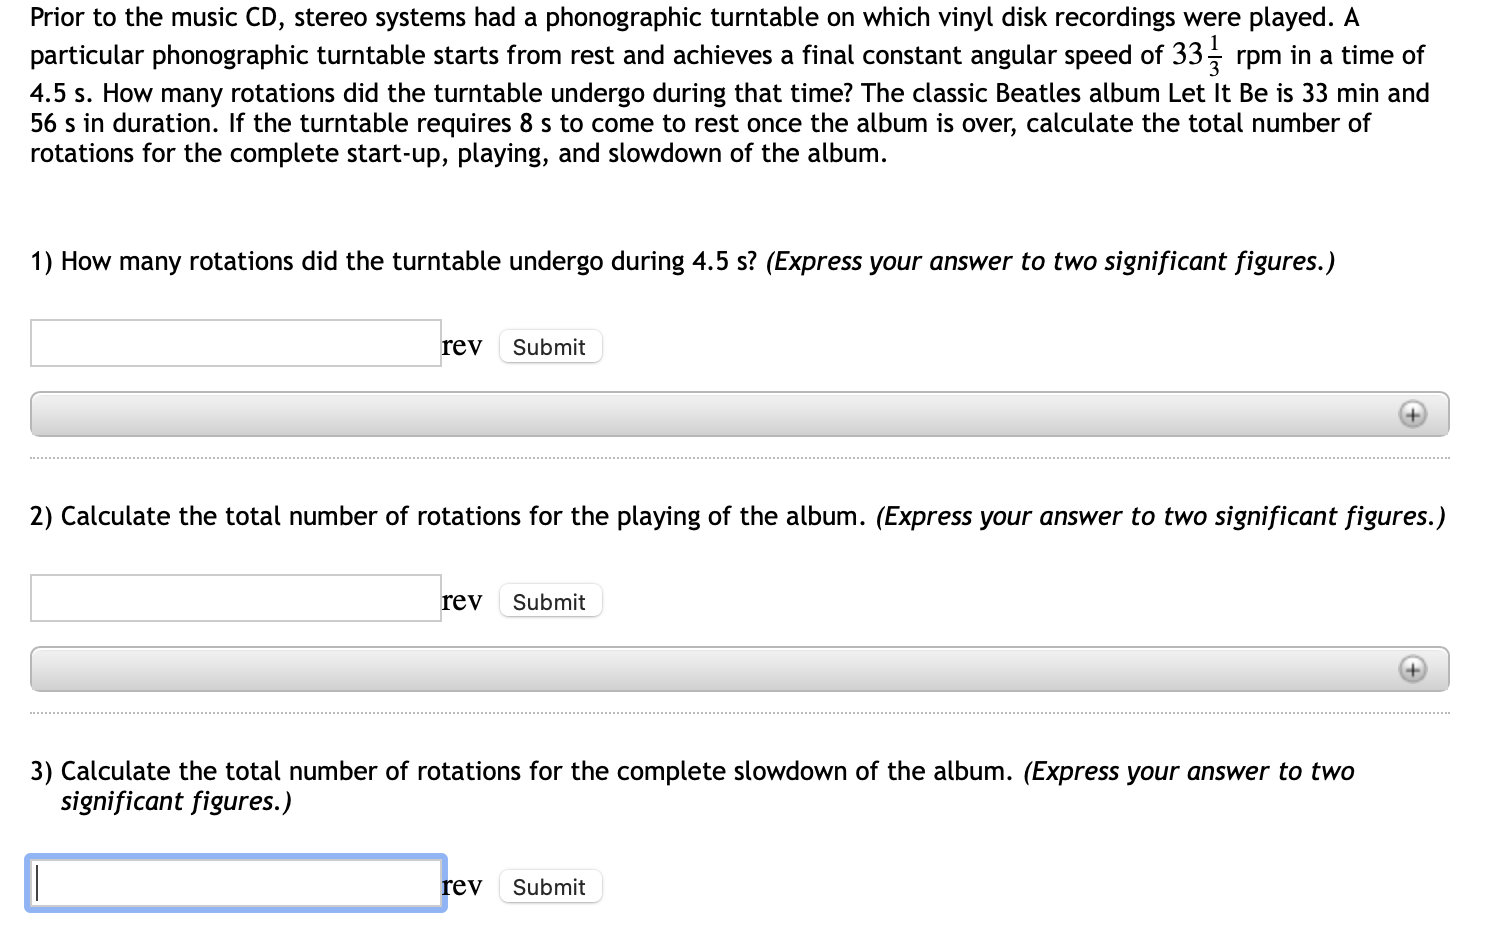Submit the answer for question 3

point(549,886)
